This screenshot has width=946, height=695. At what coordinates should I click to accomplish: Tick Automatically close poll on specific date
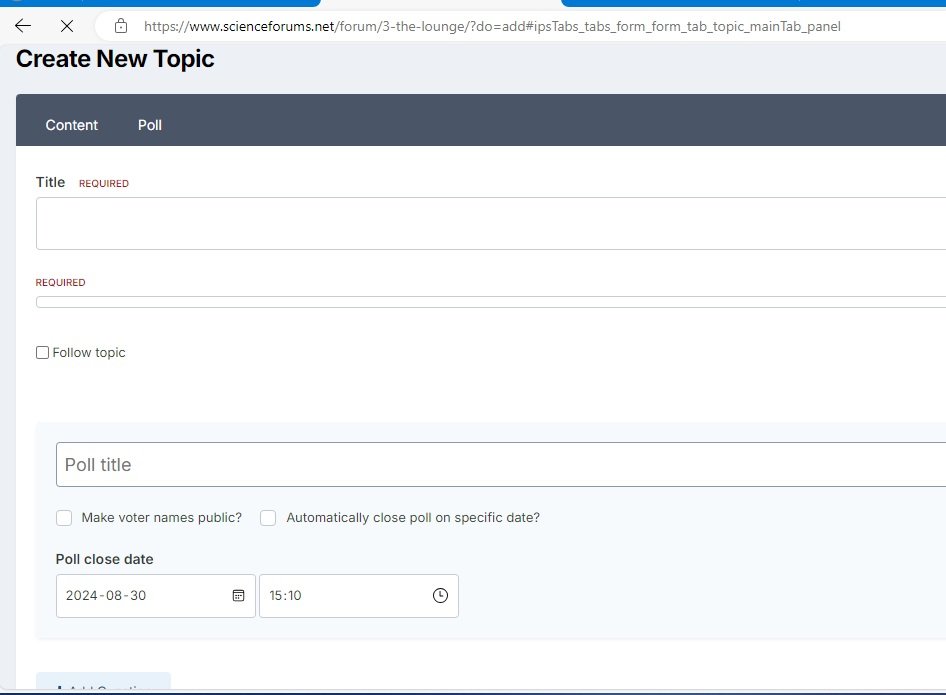[268, 518]
